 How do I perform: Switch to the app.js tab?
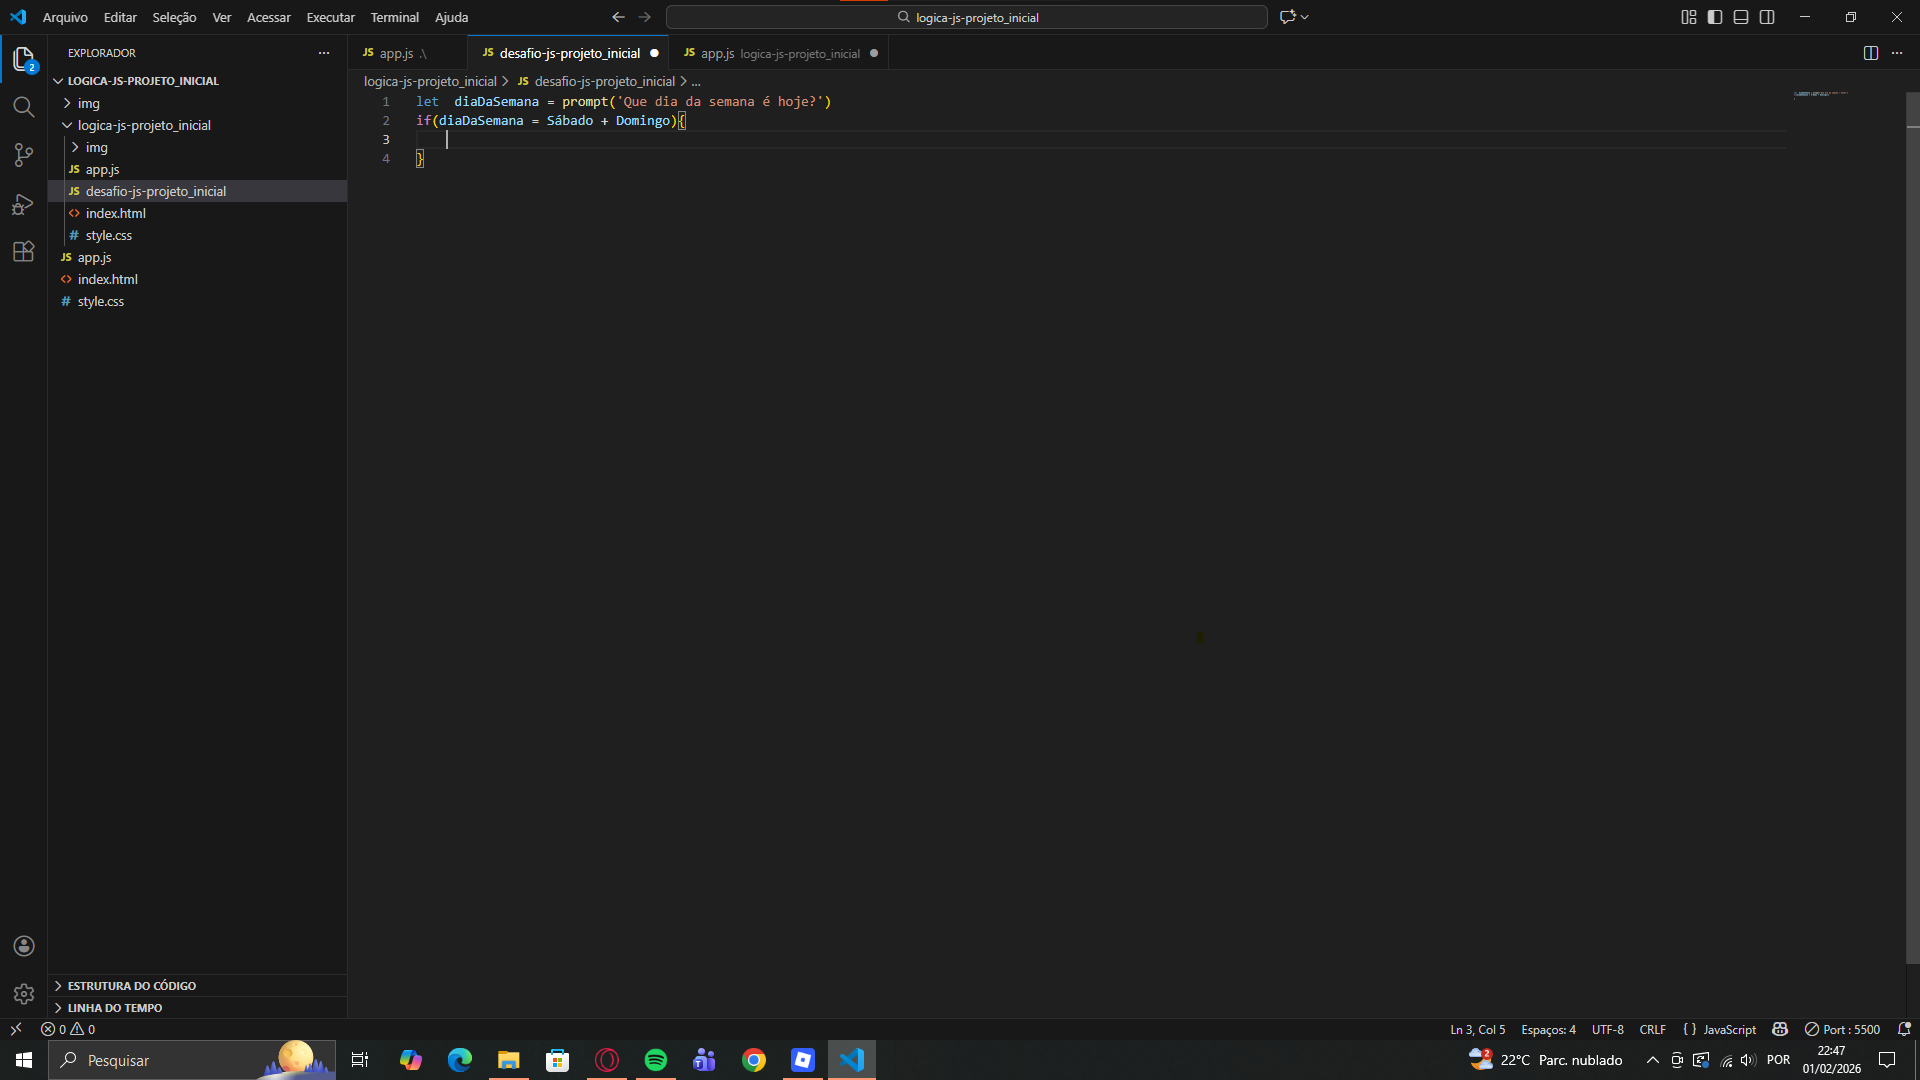point(395,52)
